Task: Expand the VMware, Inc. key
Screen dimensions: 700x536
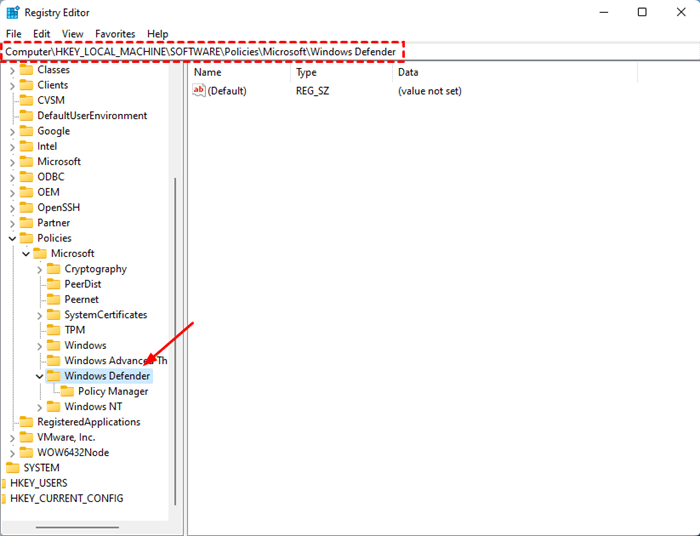Action: [12, 438]
